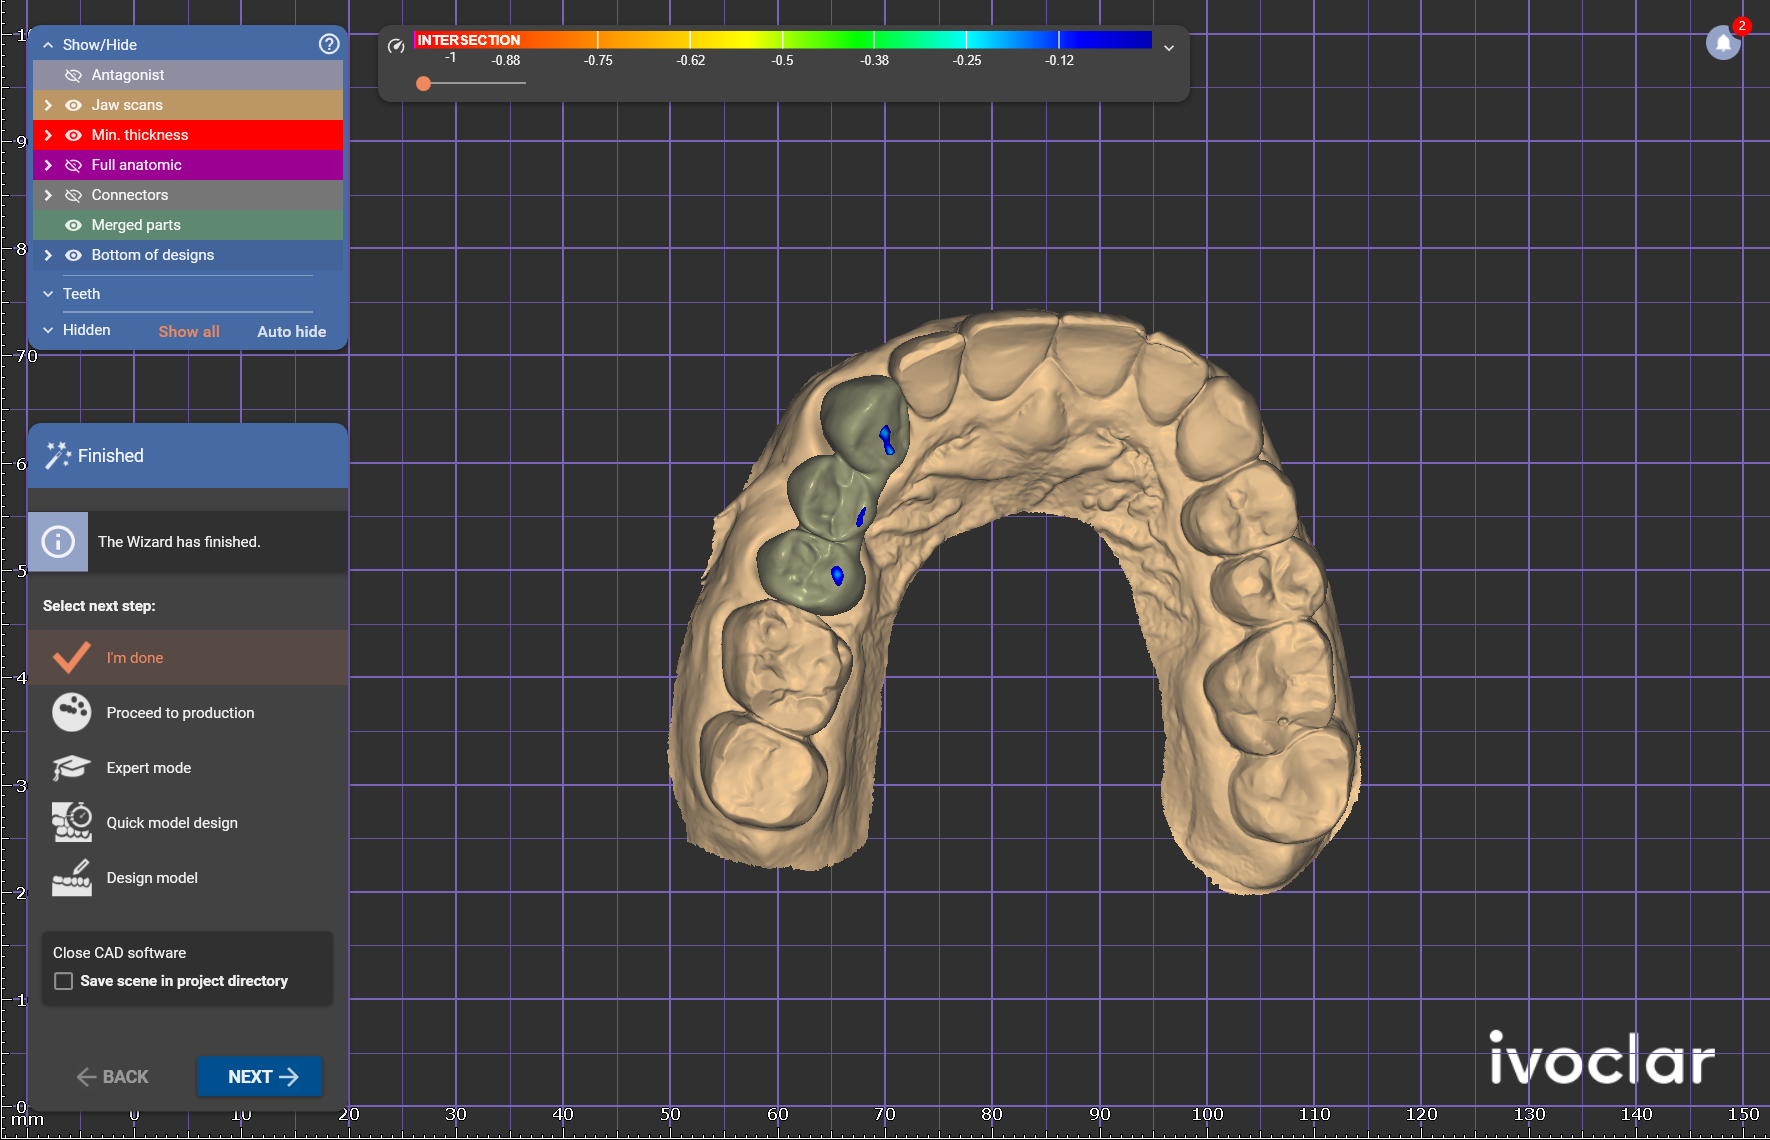Click the notification bell icon
Screen dimensions: 1770x1140
coord(1723,43)
